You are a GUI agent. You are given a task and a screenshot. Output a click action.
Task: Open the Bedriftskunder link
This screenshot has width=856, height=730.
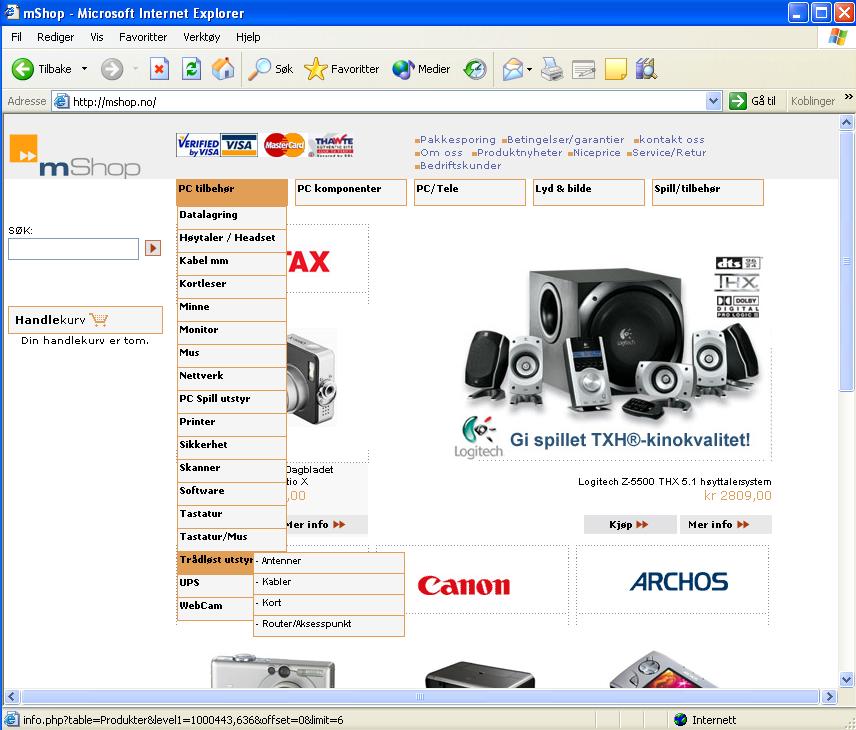pos(460,165)
